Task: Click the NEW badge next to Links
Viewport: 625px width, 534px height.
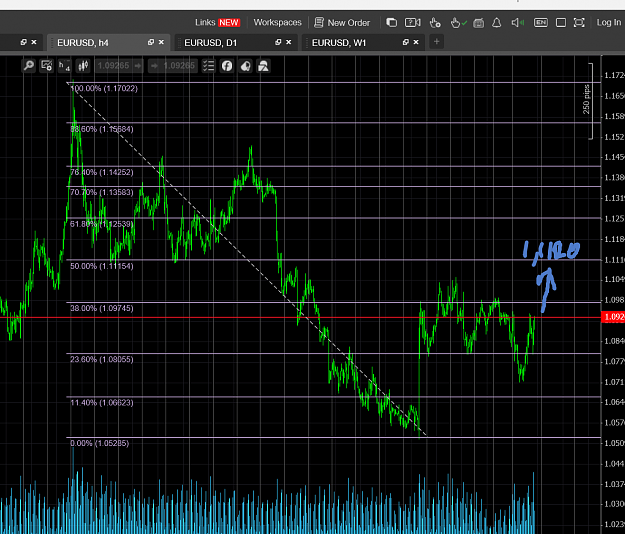Action: tap(229, 23)
